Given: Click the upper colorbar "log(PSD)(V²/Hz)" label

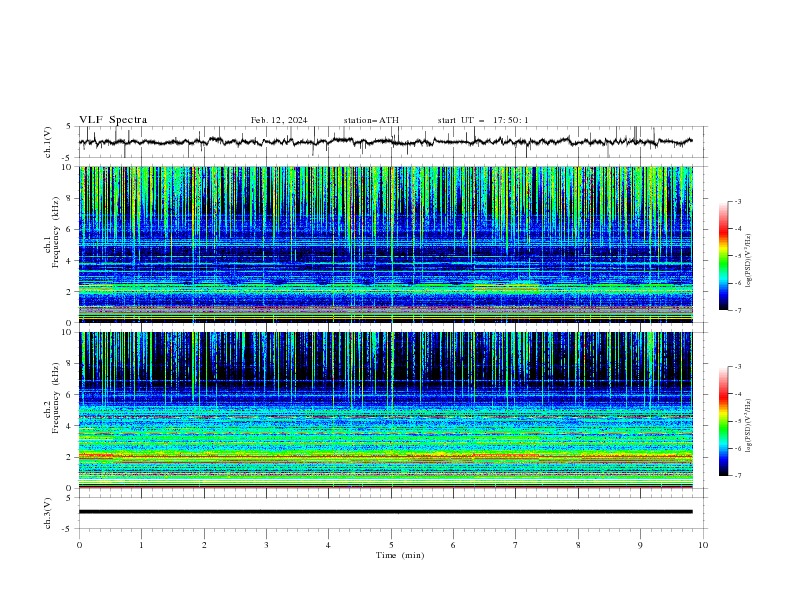Looking at the screenshot, I should coord(748,261).
